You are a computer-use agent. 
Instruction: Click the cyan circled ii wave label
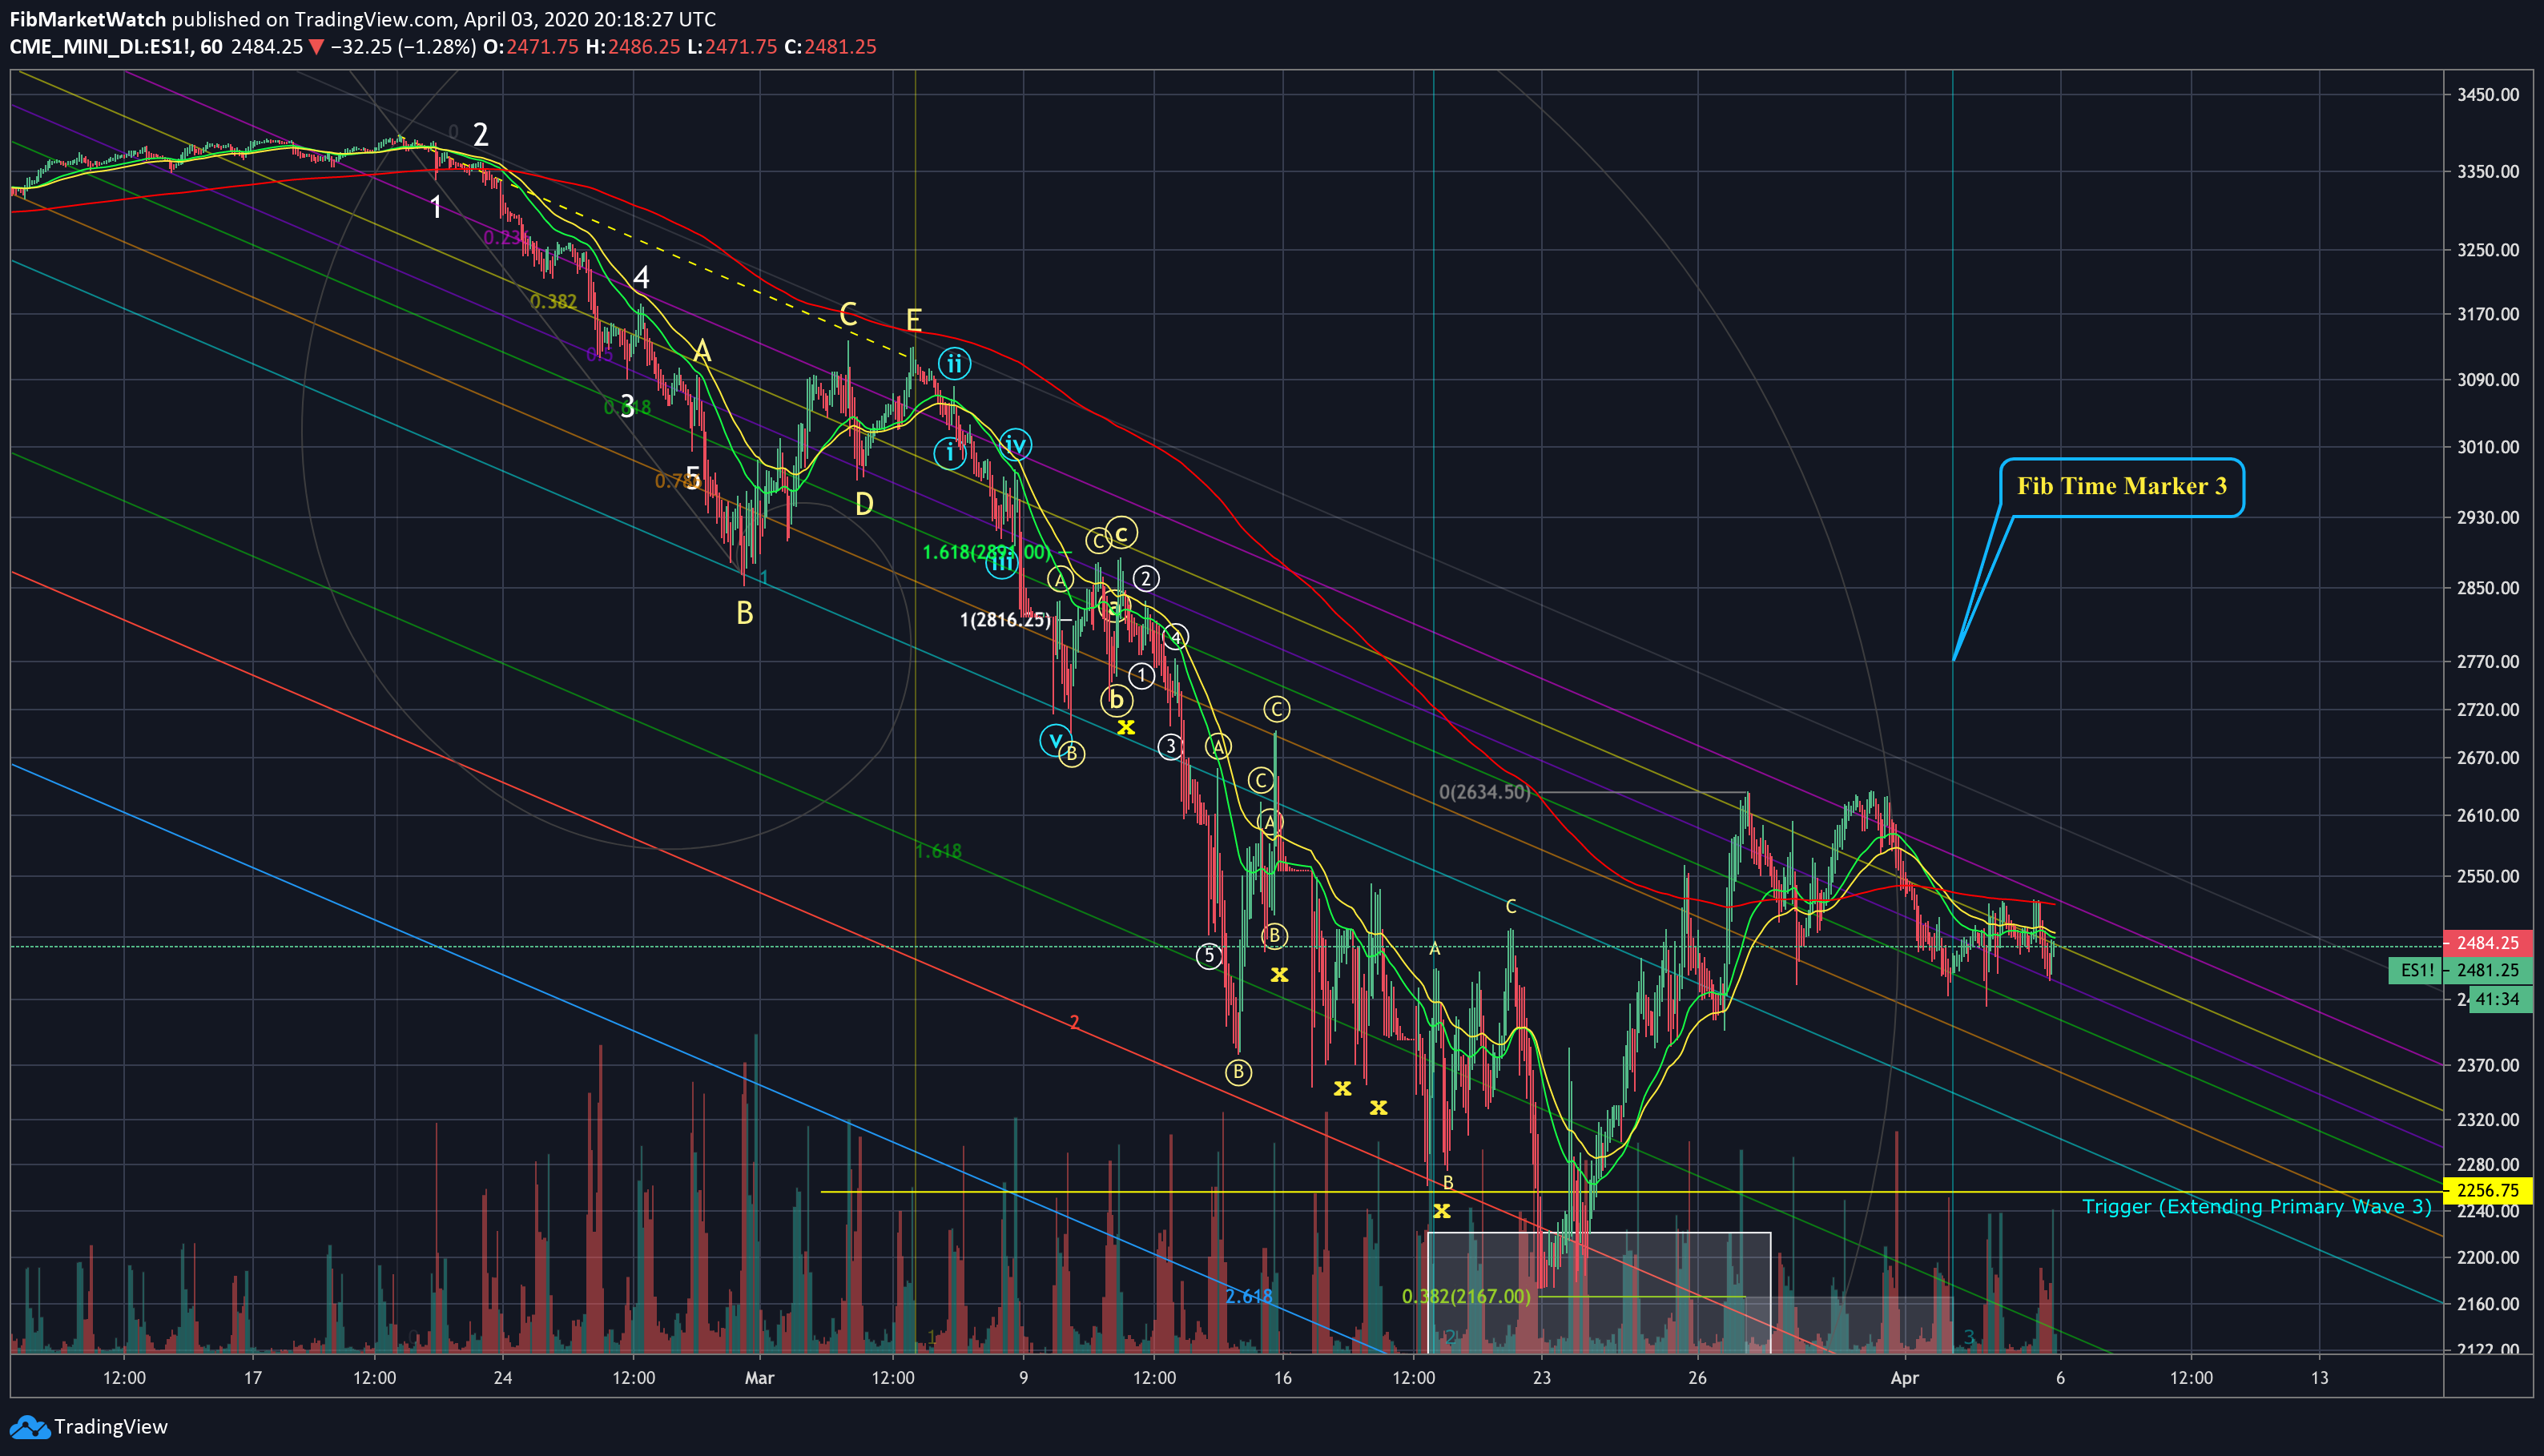click(x=954, y=364)
